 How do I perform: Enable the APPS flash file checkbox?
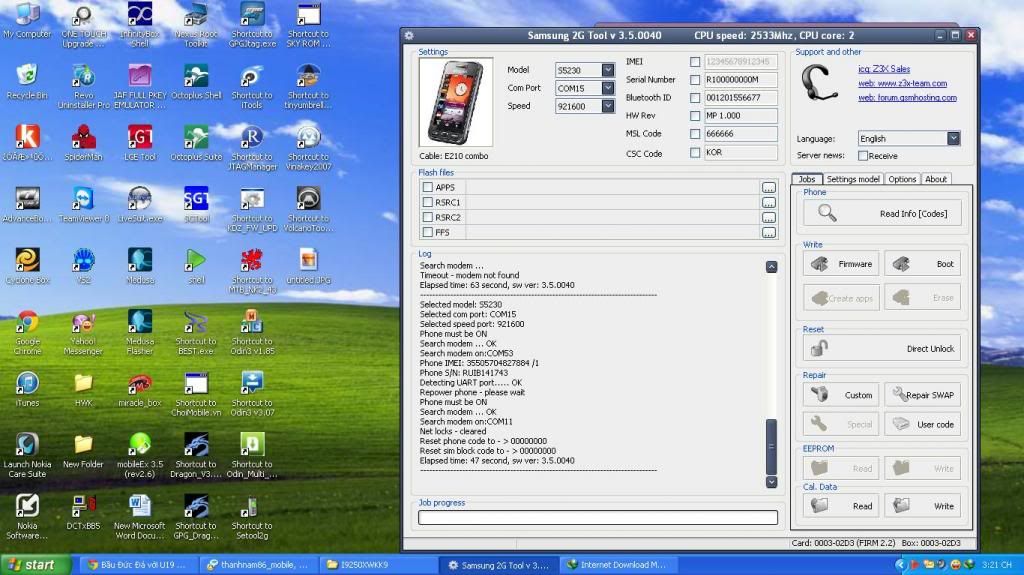coord(428,187)
